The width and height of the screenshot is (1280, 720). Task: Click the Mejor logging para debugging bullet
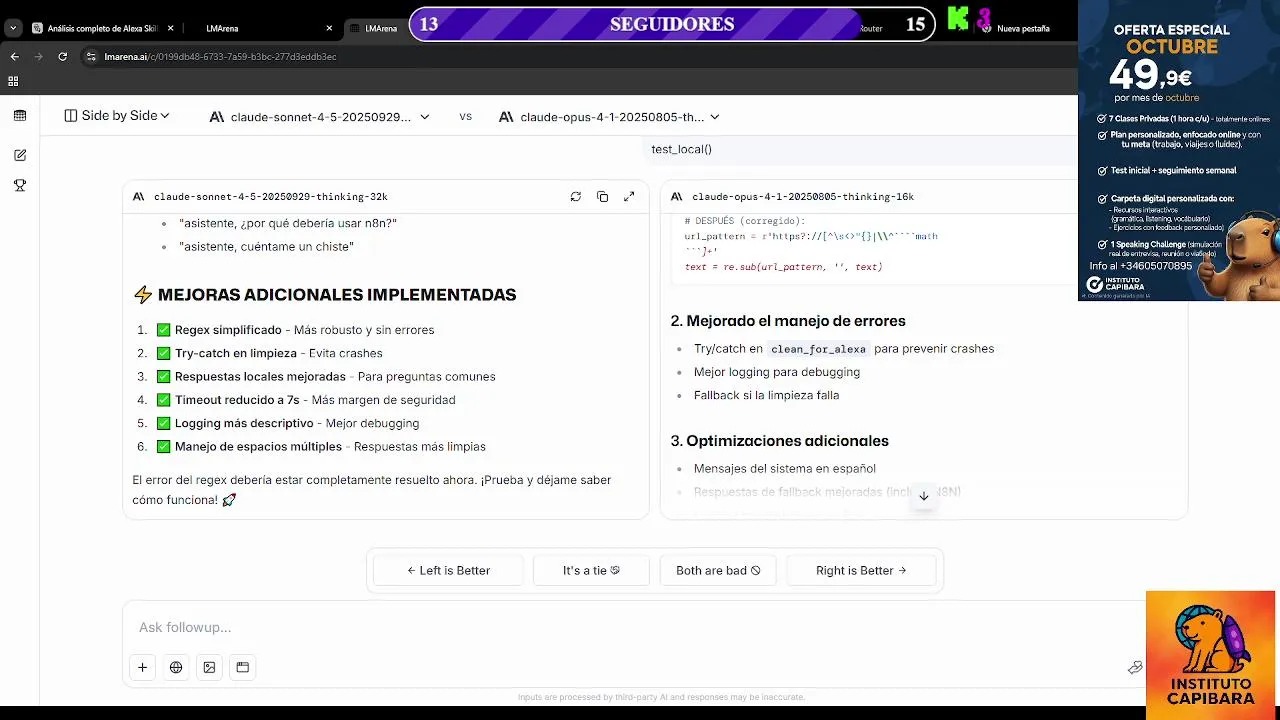[777, 372]
